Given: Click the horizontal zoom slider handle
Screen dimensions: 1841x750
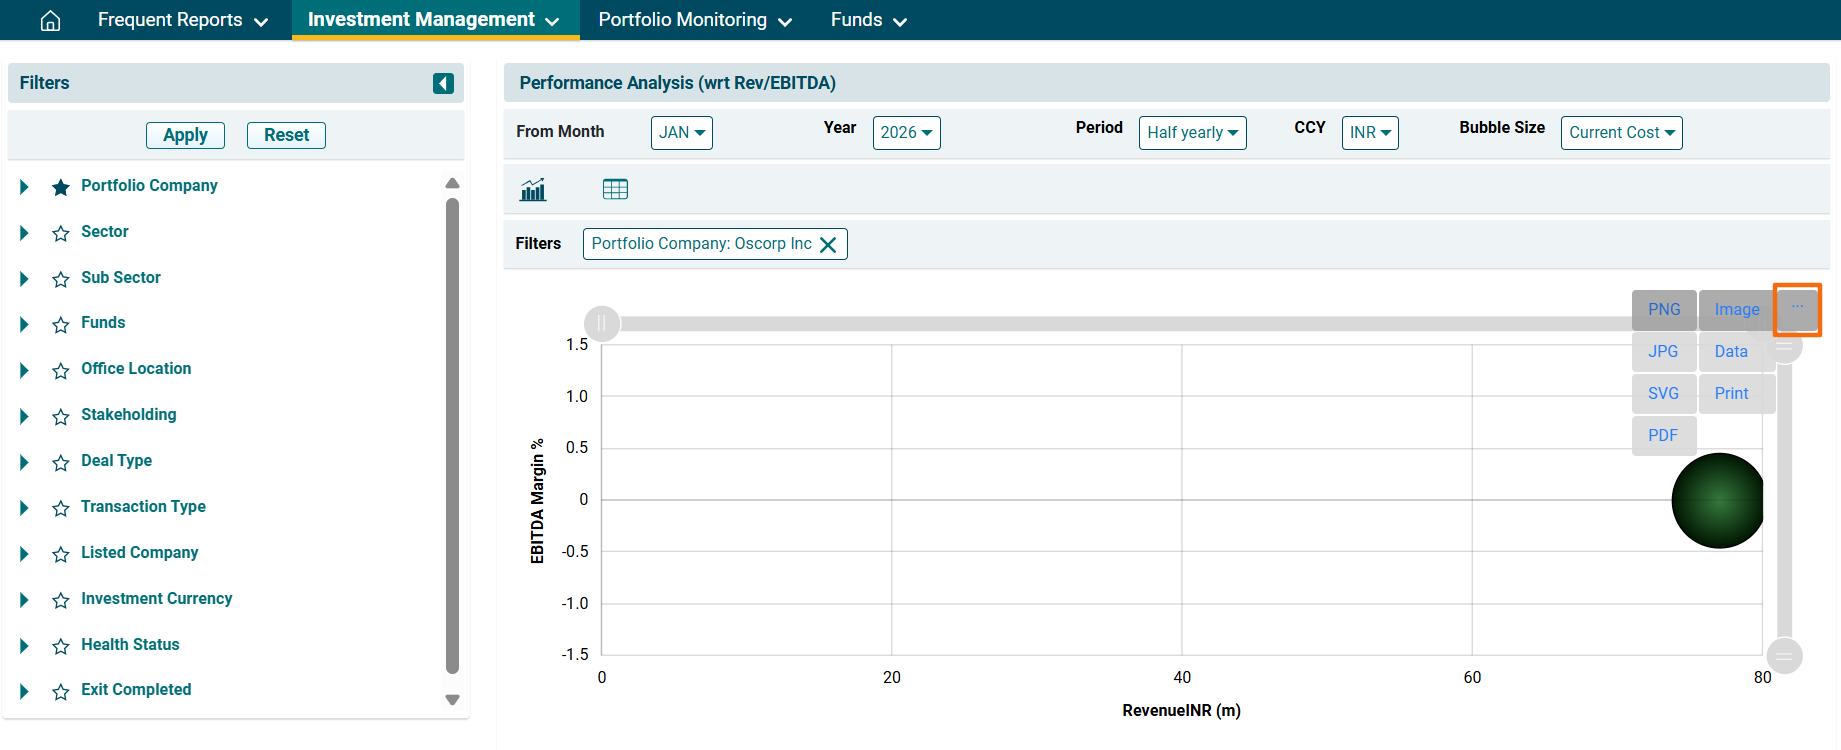Looking at the screenshot, I should [601, 323].
